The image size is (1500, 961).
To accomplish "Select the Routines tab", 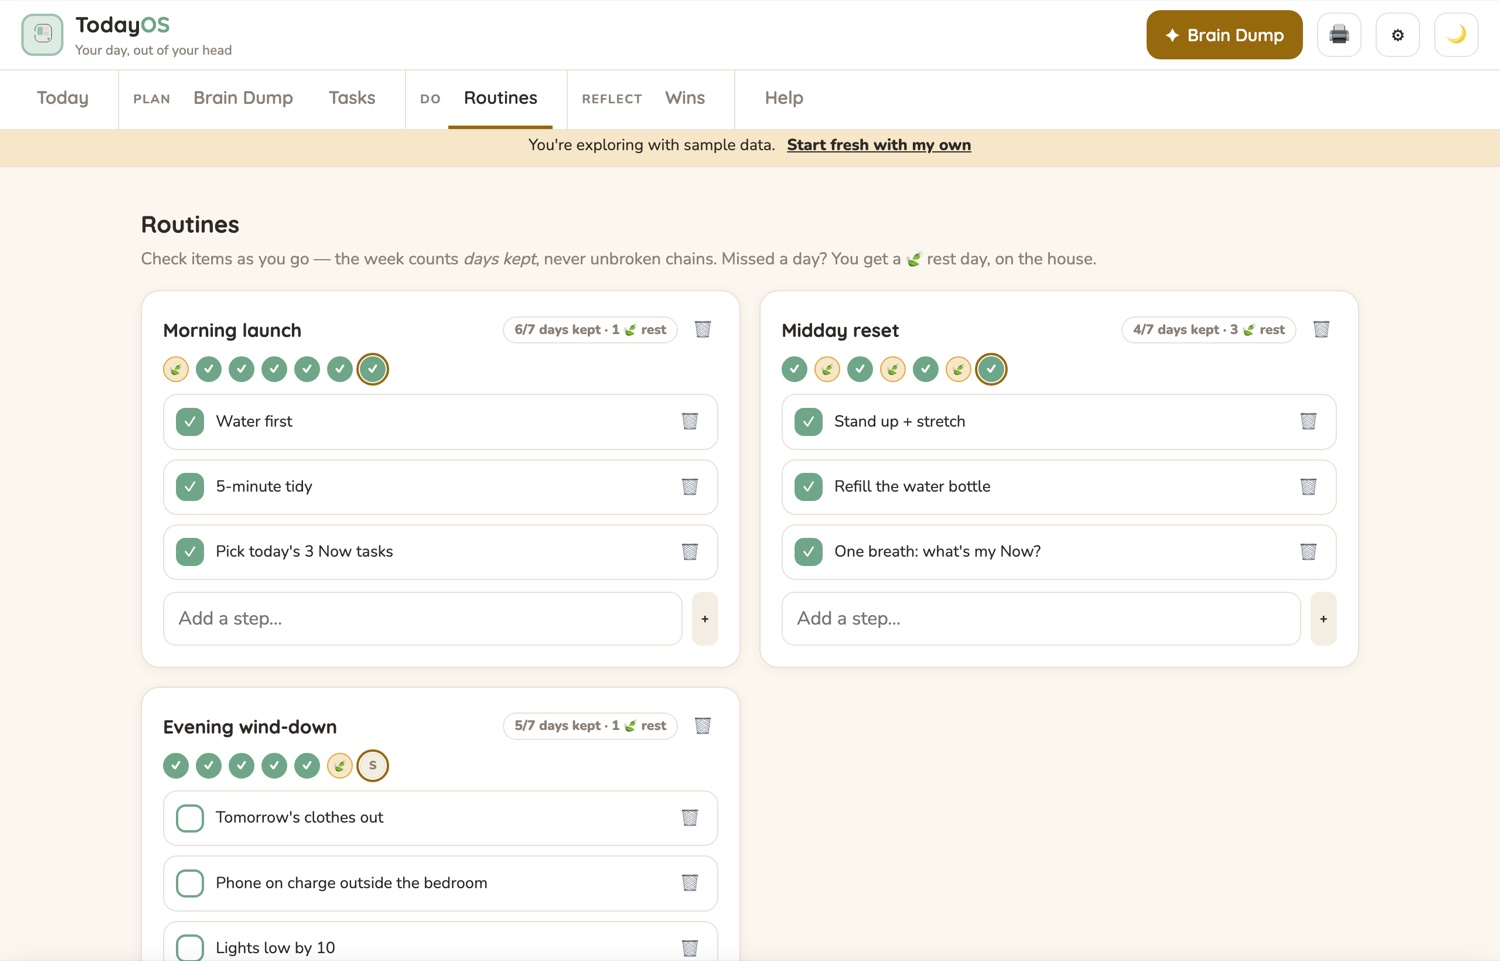I will click(x=500, y=98).
